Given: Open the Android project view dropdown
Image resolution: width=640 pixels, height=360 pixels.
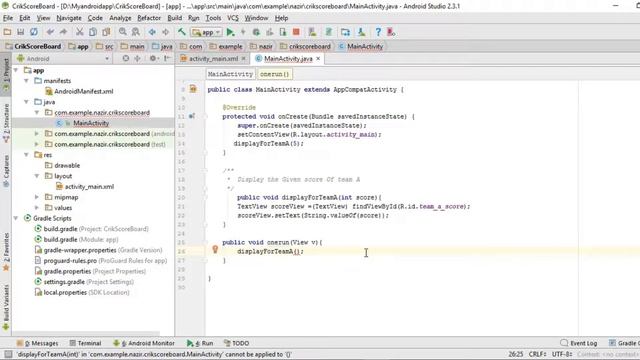Looking at the screenshot, I should point(63,58).
